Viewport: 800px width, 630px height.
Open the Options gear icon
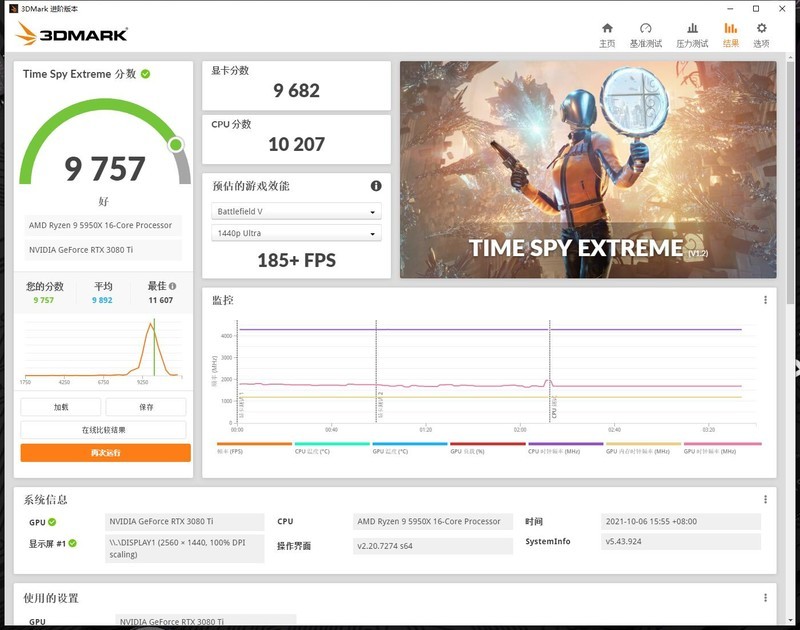(761, 30)
